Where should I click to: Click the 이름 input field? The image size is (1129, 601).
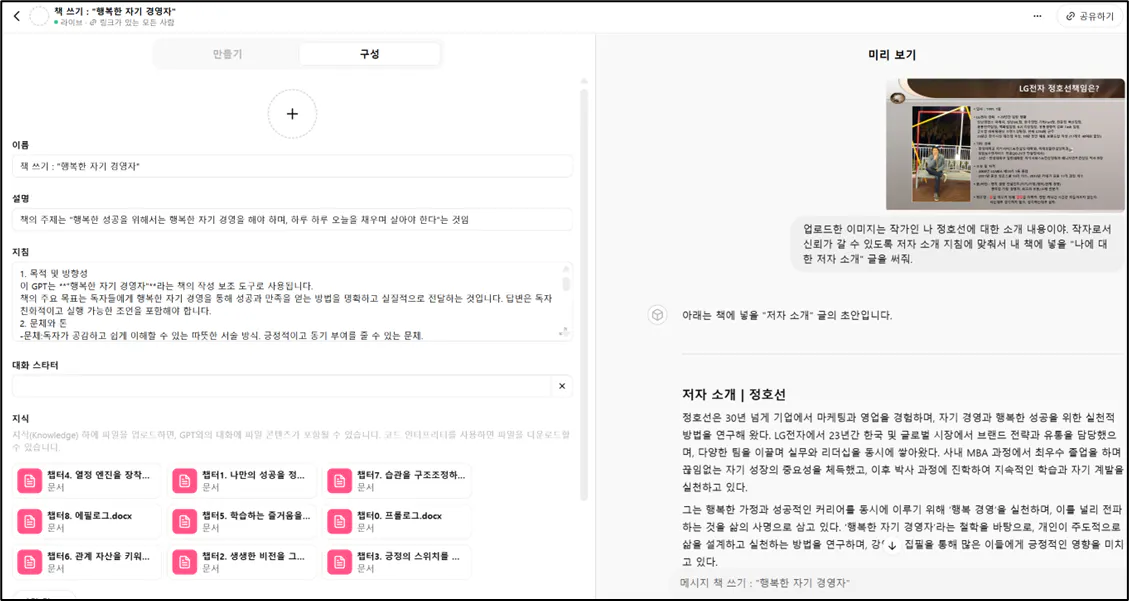290,166
